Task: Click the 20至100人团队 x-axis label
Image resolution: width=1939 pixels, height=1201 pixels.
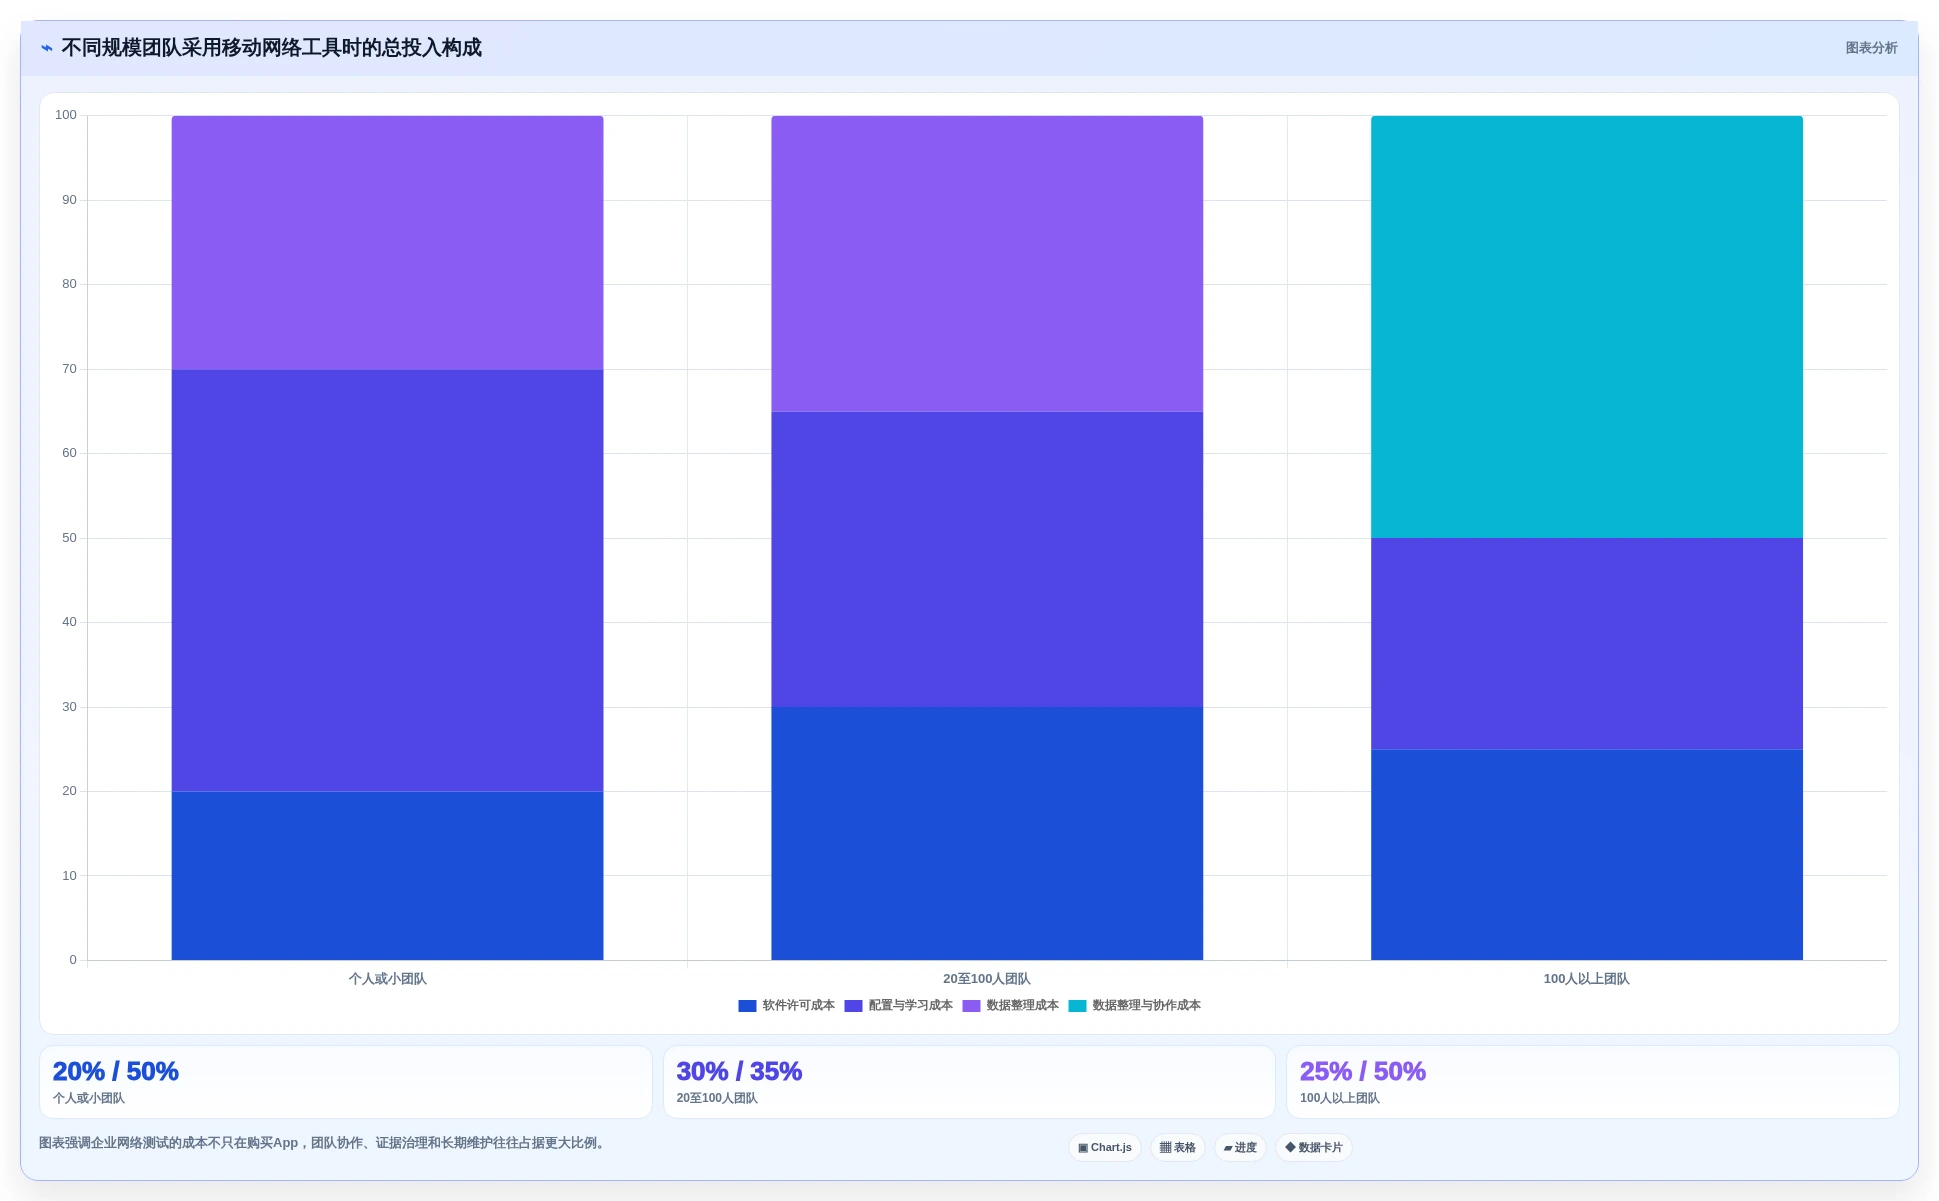Action: [x=987, y=979]
